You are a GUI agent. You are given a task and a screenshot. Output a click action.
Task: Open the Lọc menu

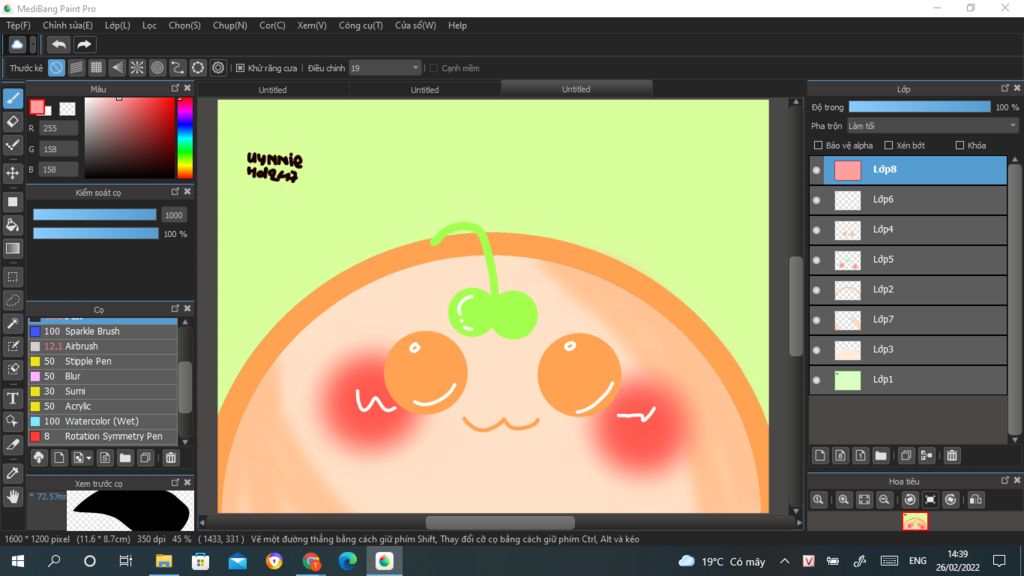click(x=150, y=25)
